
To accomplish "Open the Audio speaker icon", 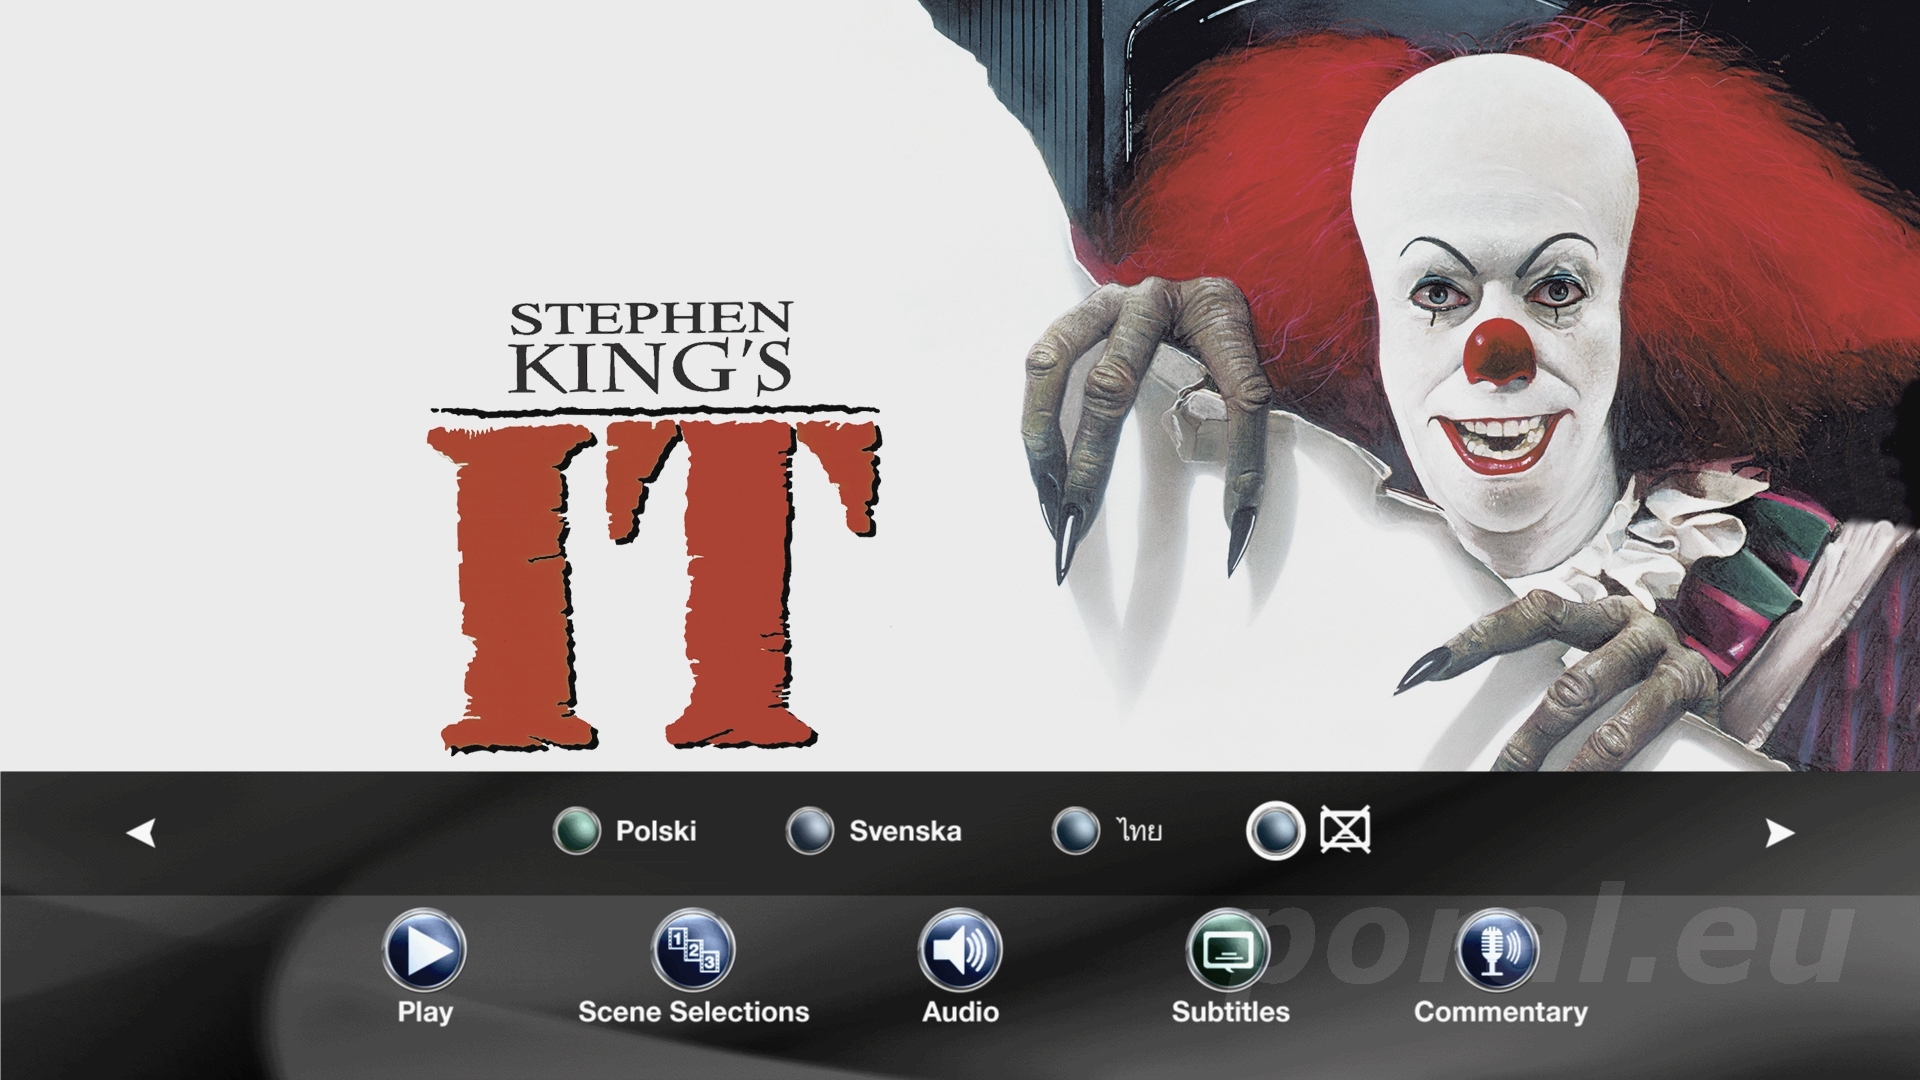I will point(960,949).
